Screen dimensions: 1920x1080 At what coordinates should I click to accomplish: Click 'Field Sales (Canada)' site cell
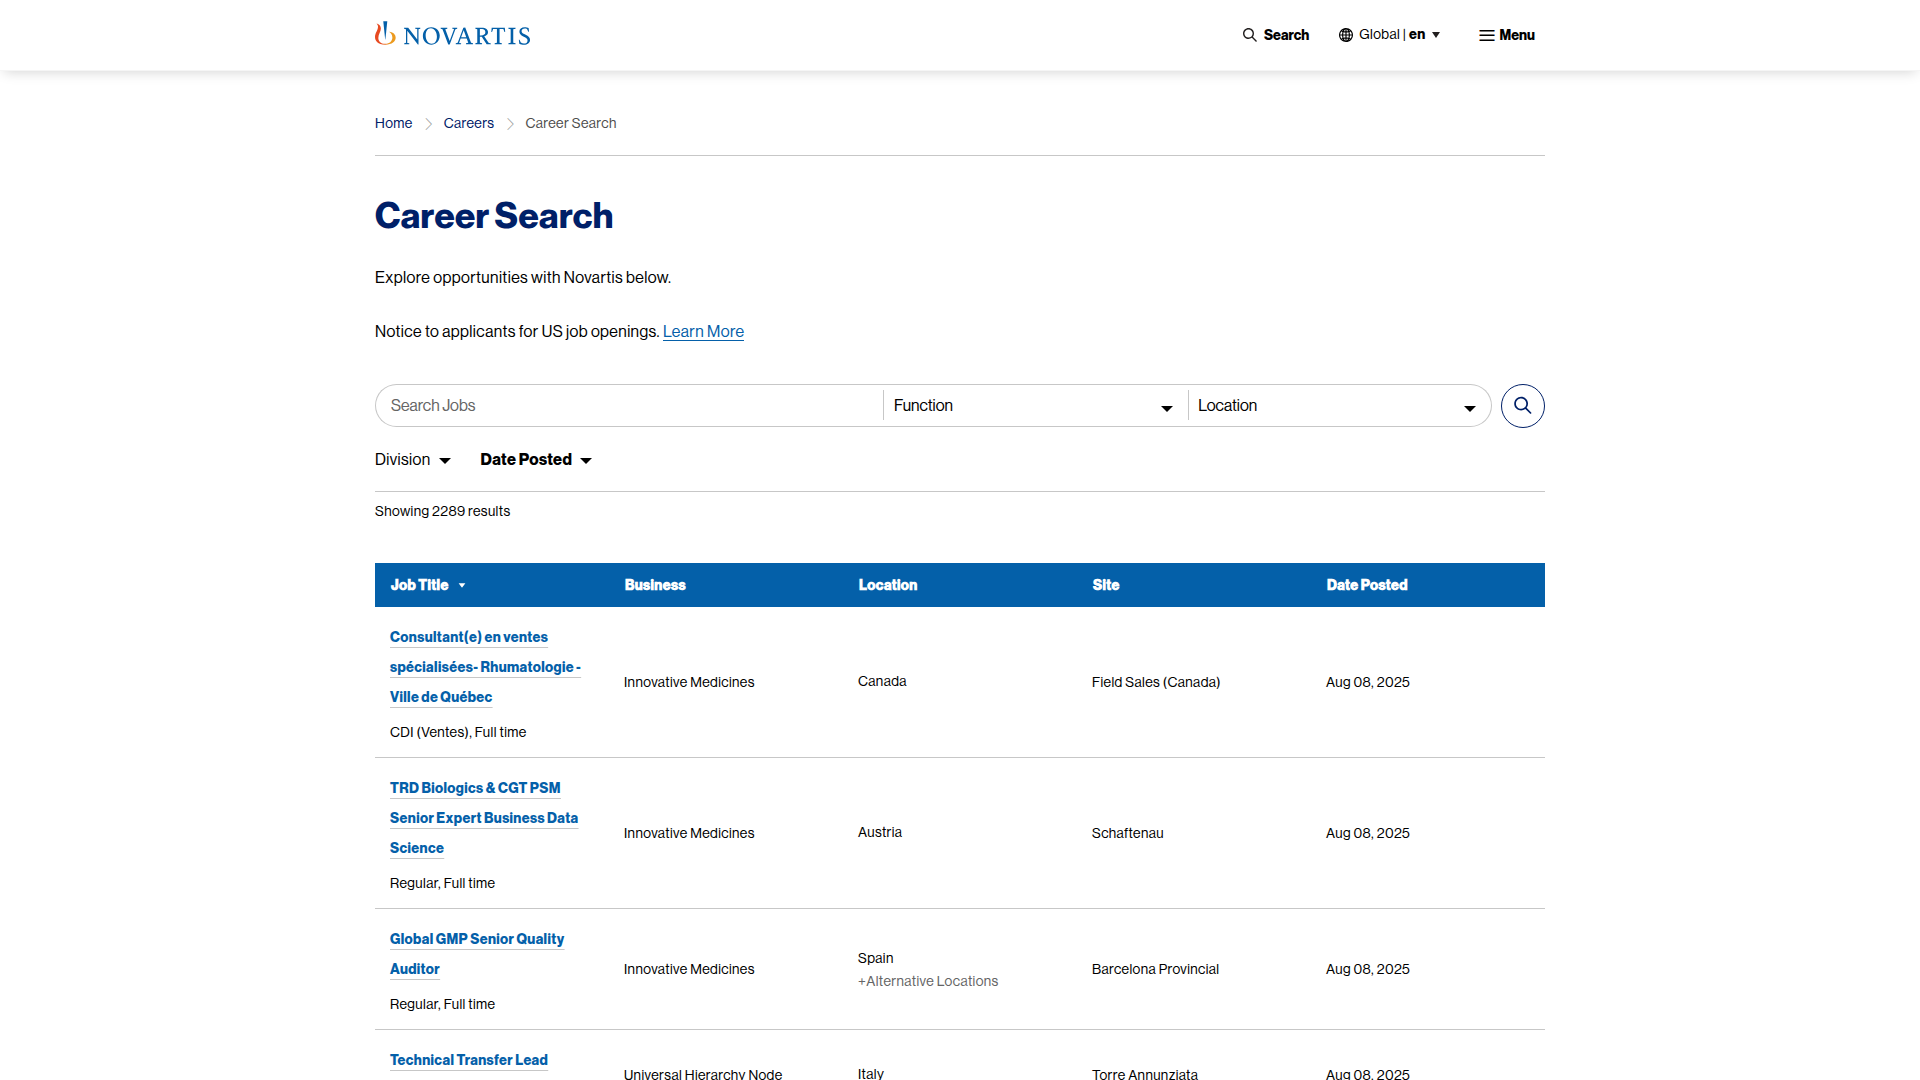point(1156,683)
